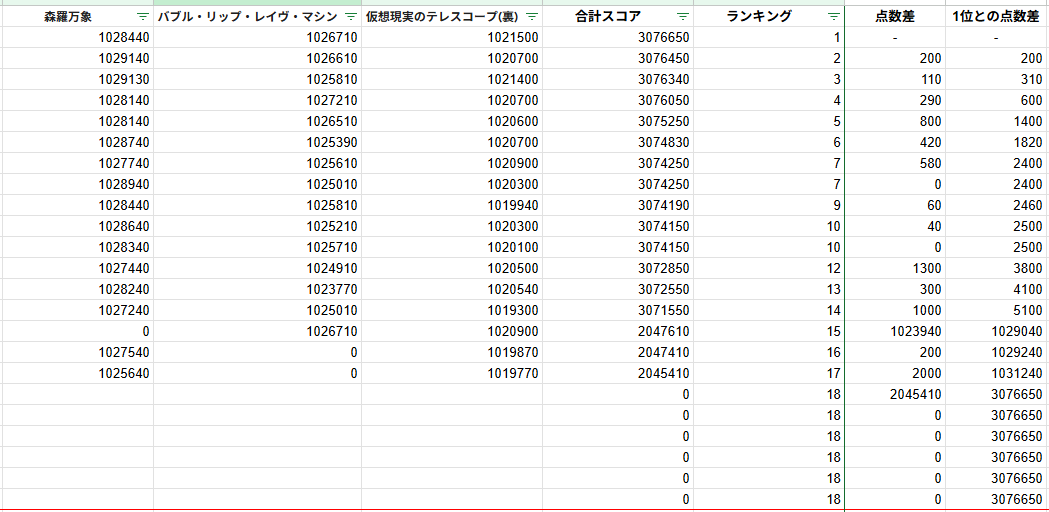Select the cell containing 1023770
The width and height of the screenshot is (1049, 512).
258,289
